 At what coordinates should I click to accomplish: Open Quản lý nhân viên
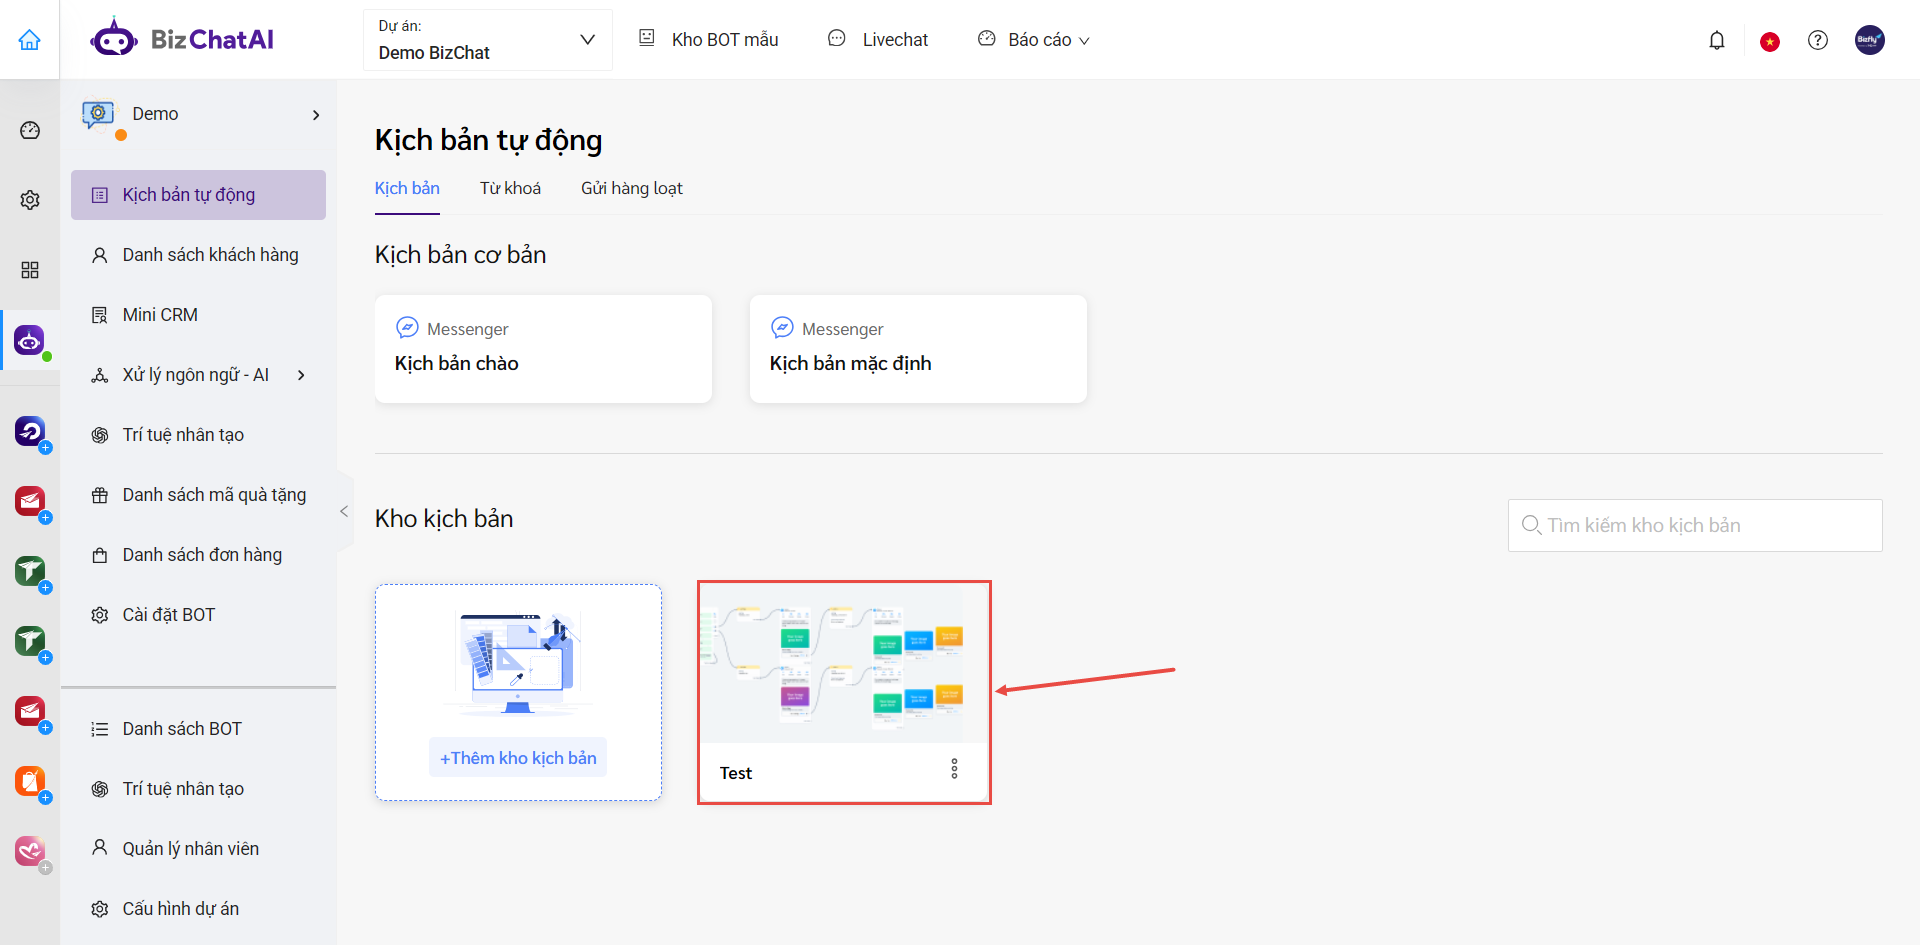coord(198,849)
